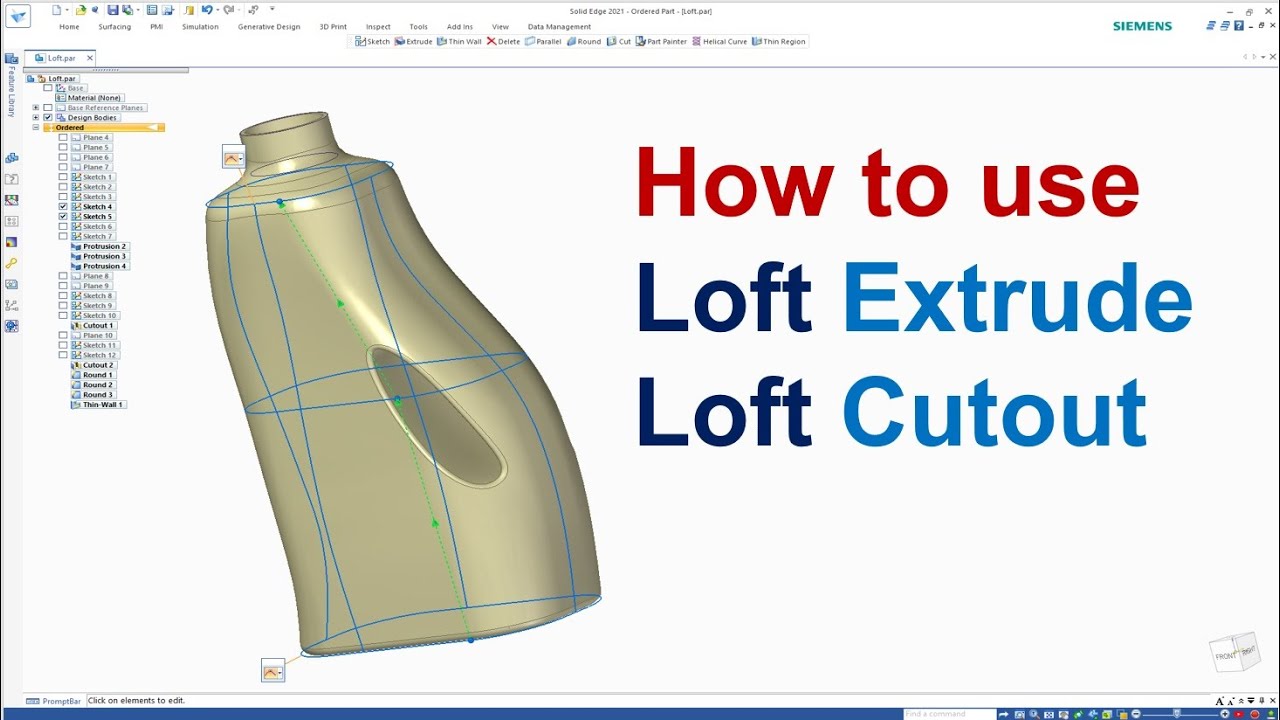Select the Thin Region command
The height and width of the screenshot is (720, 1280).
point(779,42)
